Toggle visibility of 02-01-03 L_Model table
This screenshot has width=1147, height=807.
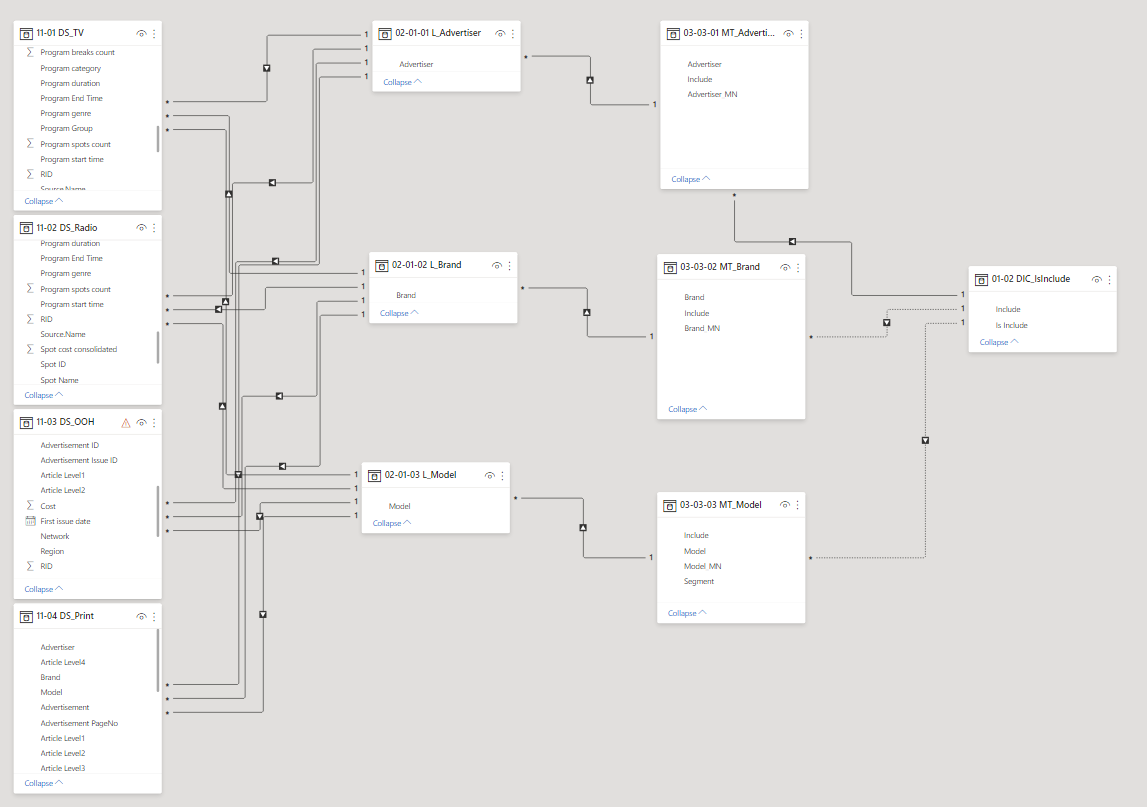point(490,476)
